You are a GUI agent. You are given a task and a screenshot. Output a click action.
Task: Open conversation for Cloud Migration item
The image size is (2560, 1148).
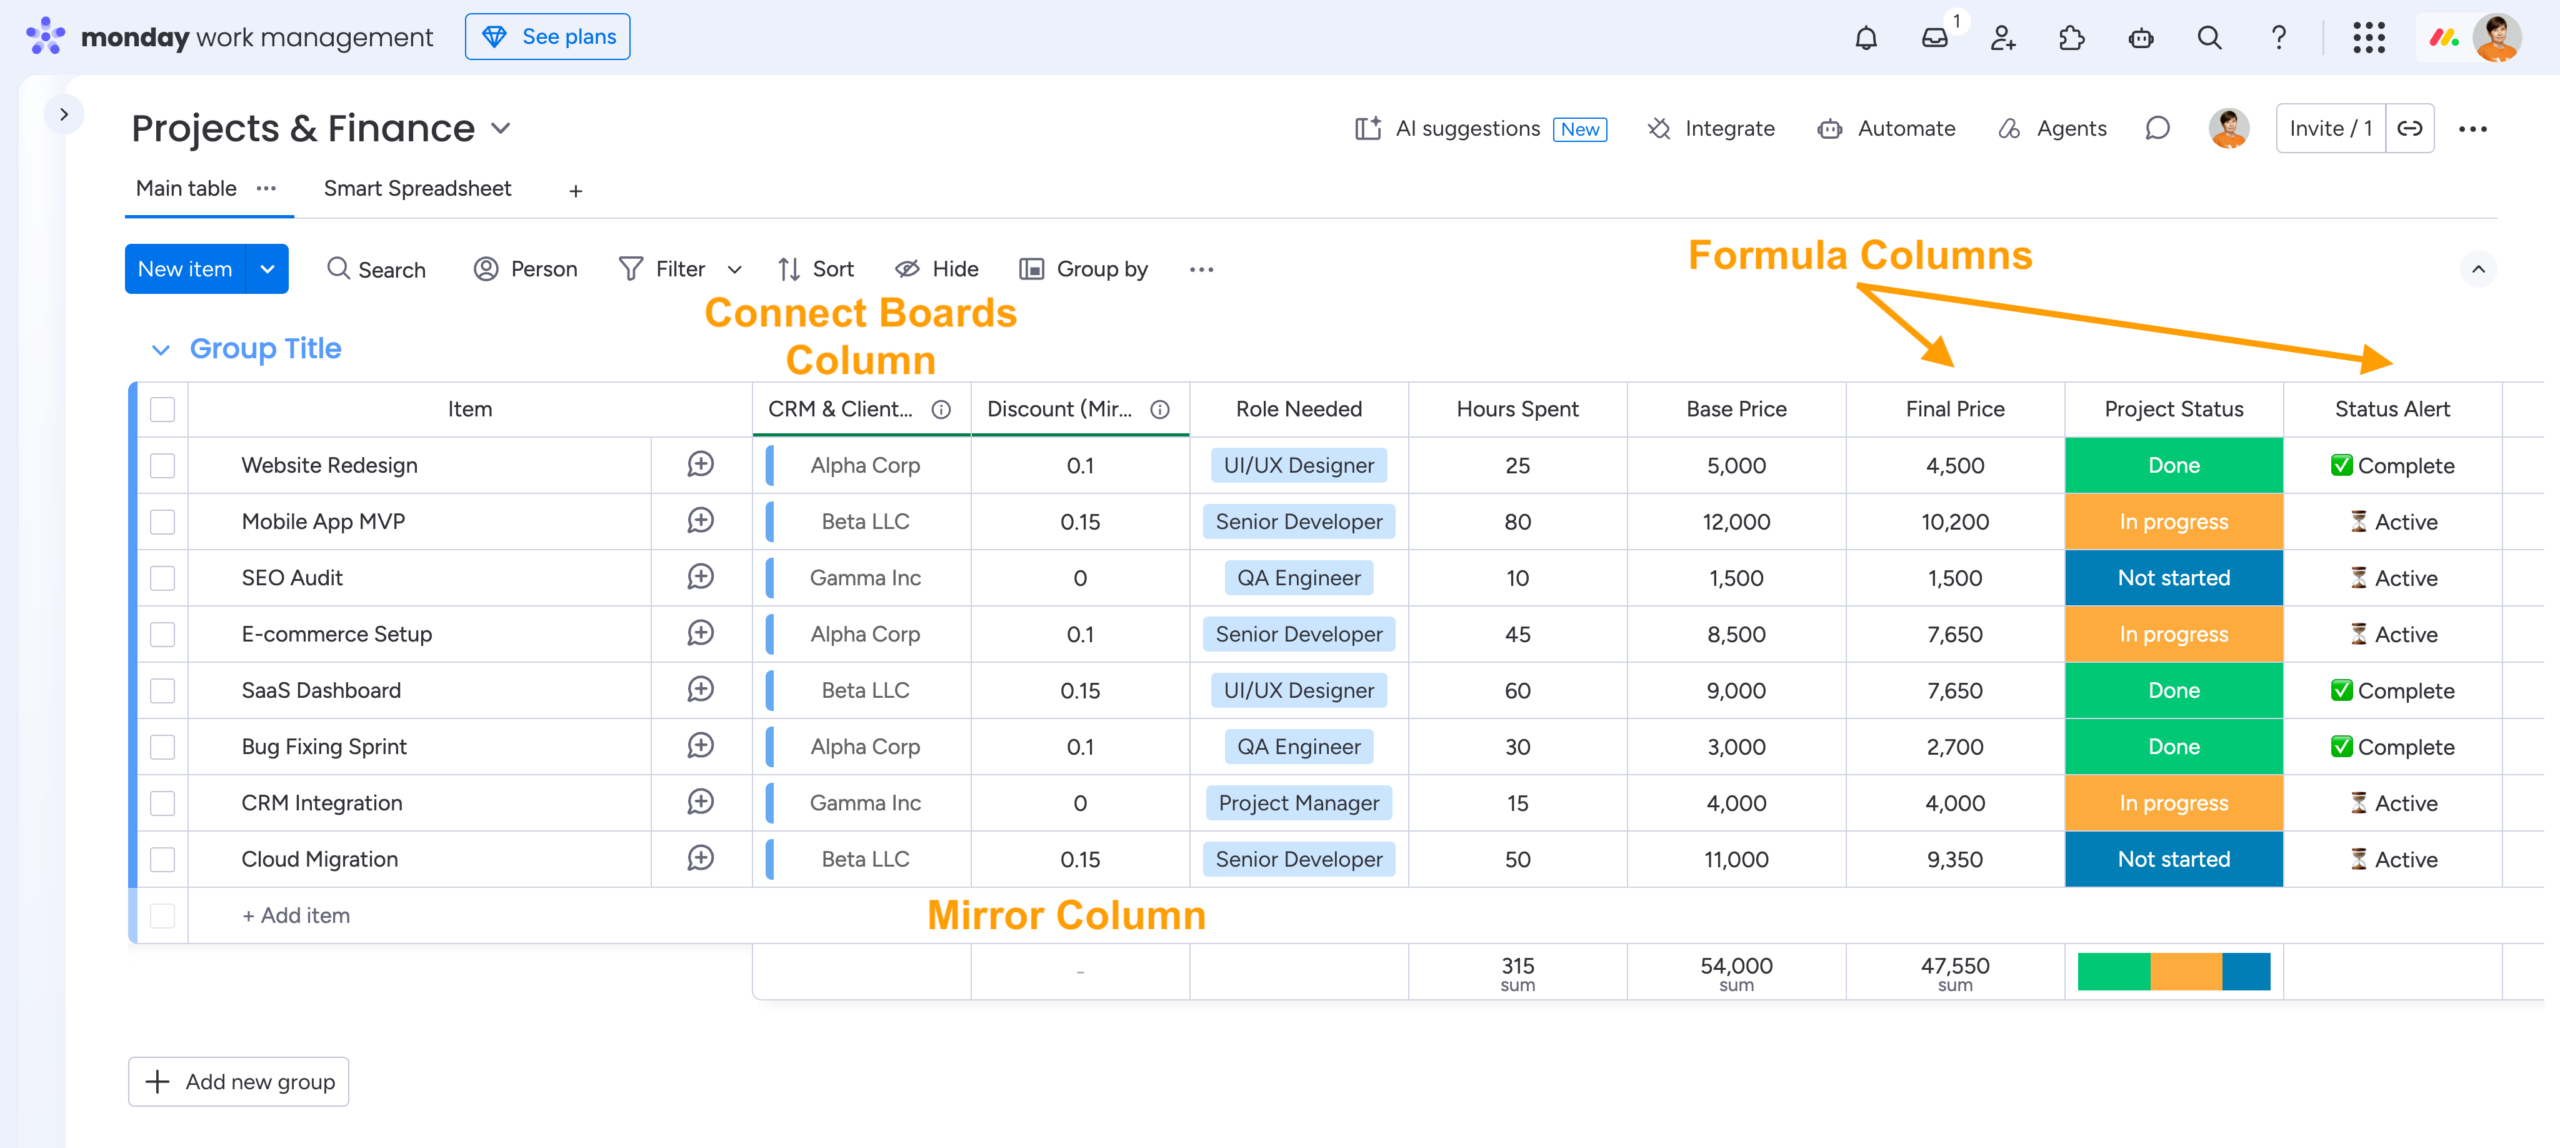pyautogui.click(x=700, y=858)
